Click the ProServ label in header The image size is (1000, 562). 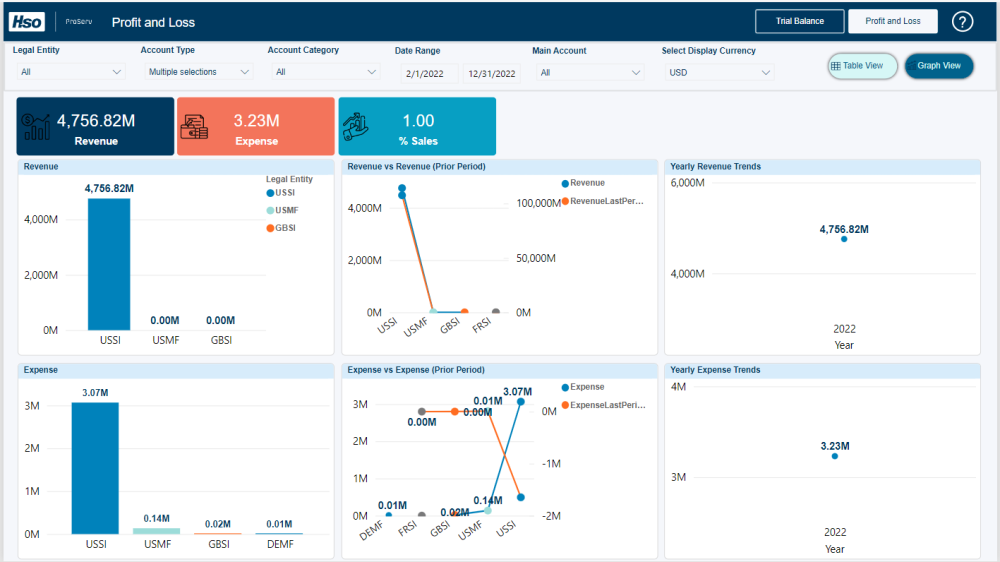pyautogui.click(x=79, y=22)
